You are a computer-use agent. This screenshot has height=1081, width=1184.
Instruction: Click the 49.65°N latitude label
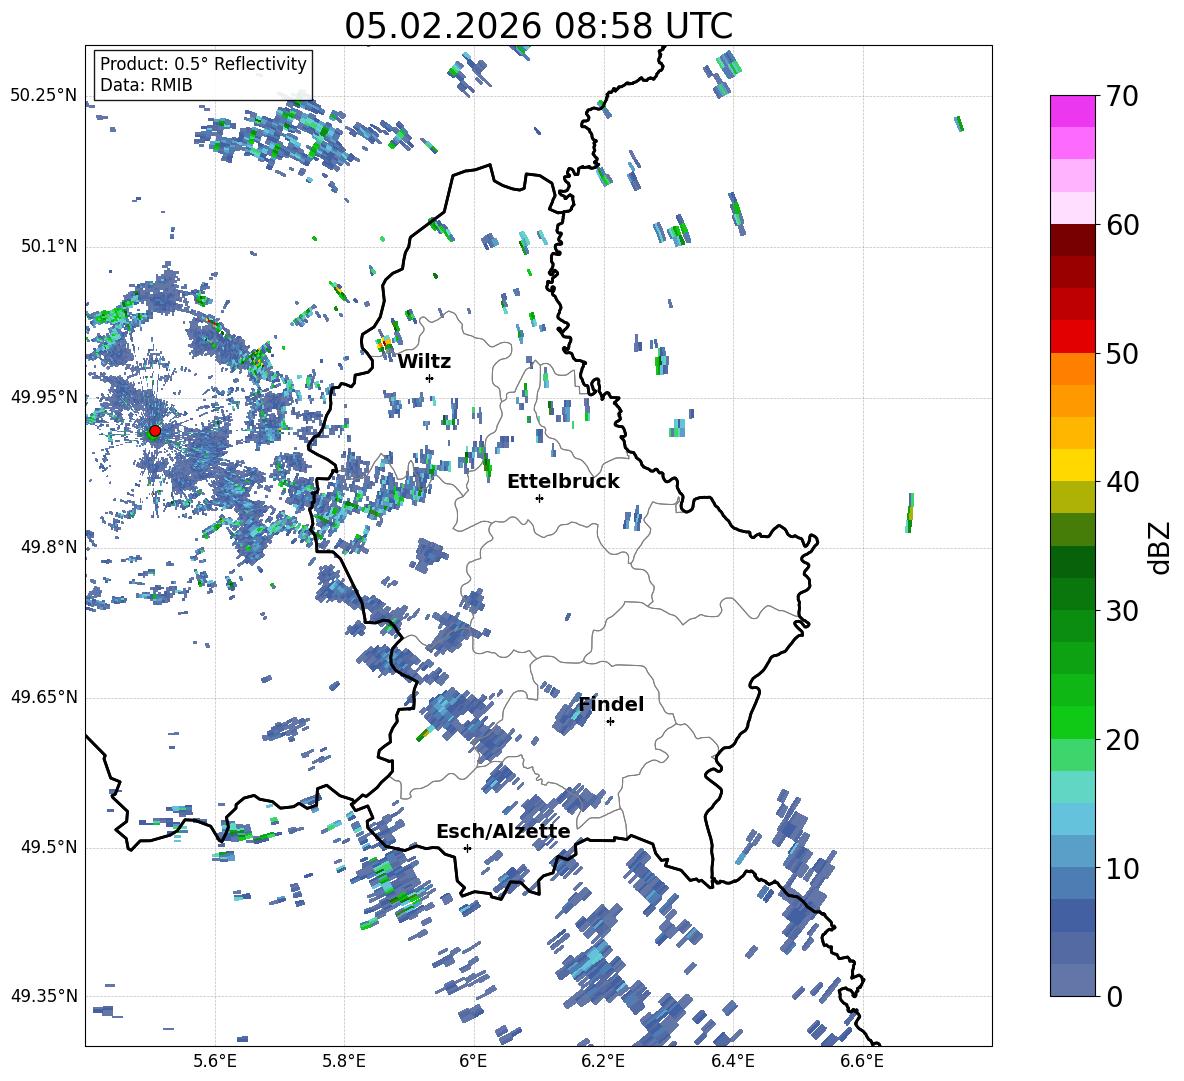(x=44, y=697)
